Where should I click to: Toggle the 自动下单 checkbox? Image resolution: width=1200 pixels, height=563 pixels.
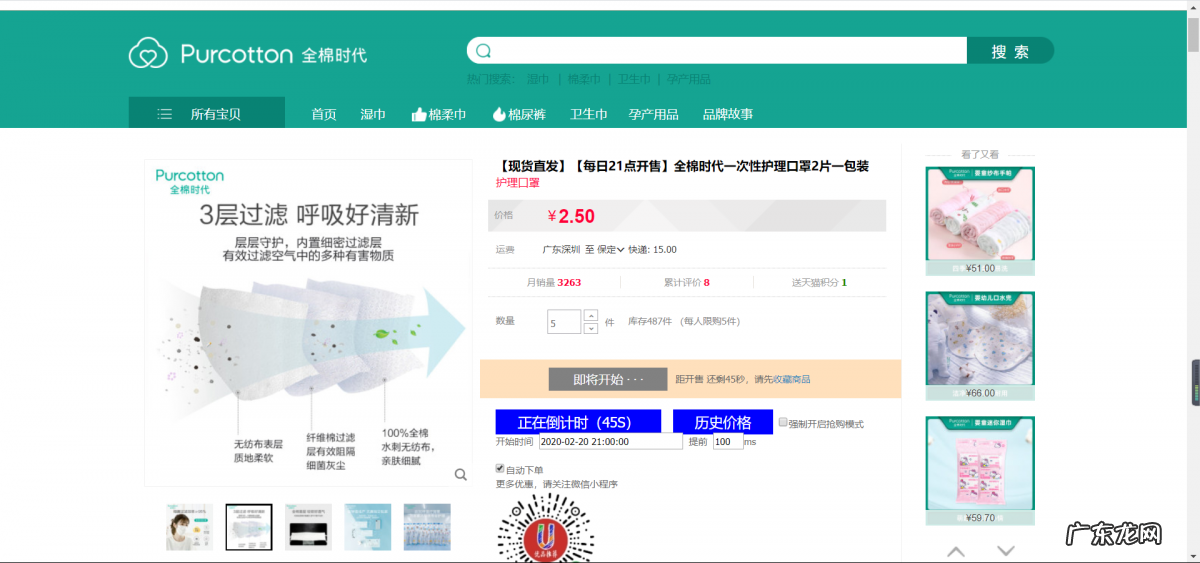pyautogui.click(x=501, y=469)
